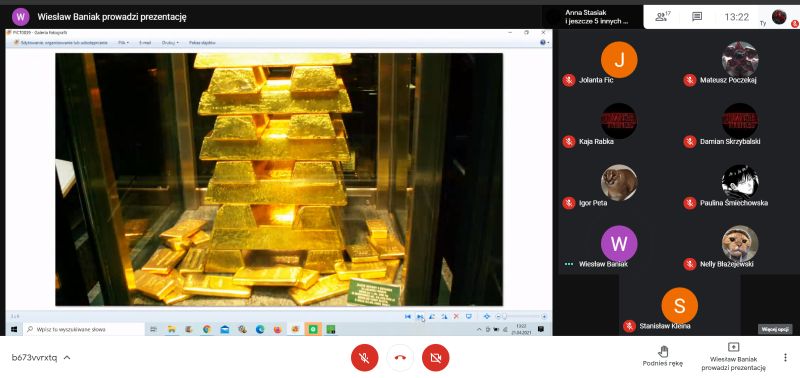Click the bottom Wiesław Baniak prowadzi prezentację button
The image size is (800, 378).
733,357
